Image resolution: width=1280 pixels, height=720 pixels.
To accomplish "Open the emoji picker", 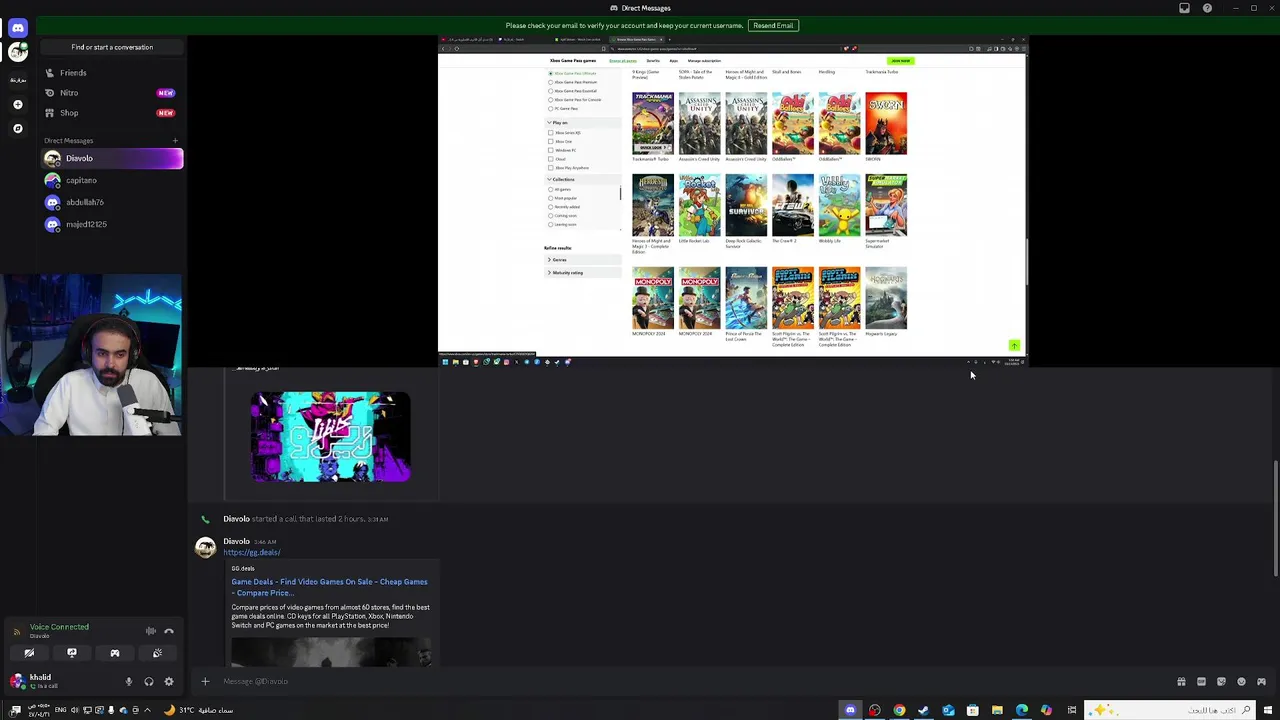I will (x=1241, y=682).
